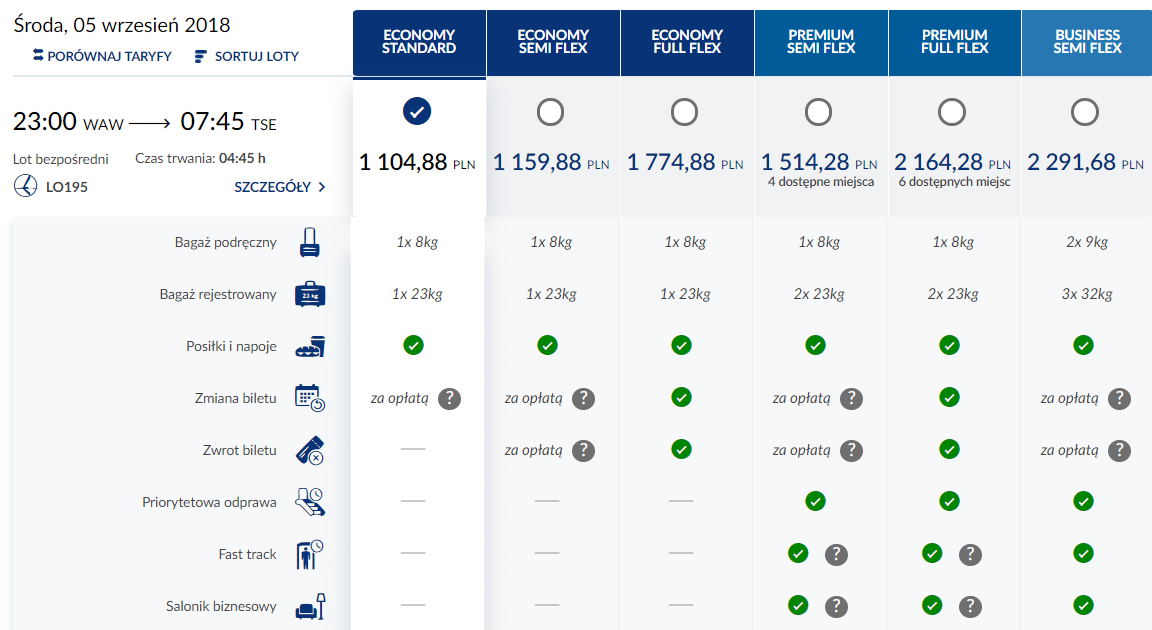
Task: Click the ticket change calendar icon
Action: [x=310, y=398]
